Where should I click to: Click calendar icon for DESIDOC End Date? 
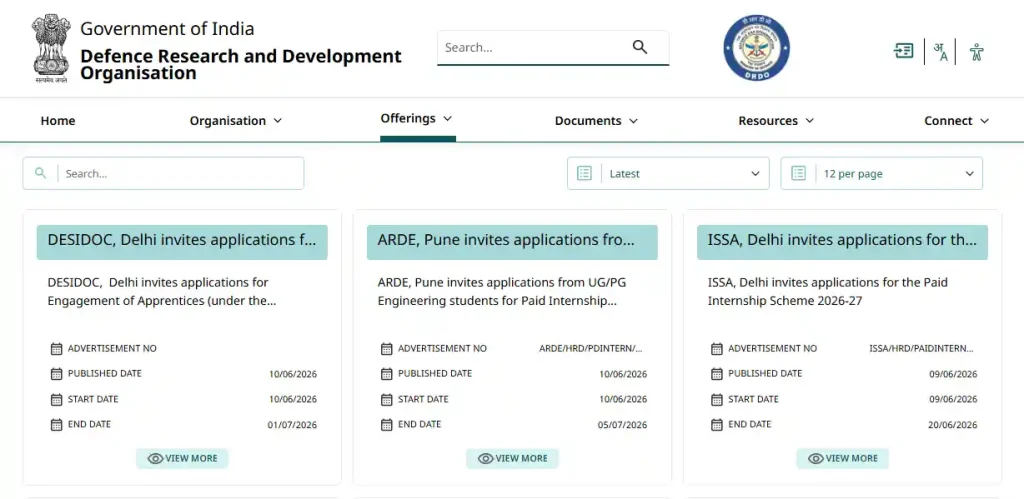56,425
